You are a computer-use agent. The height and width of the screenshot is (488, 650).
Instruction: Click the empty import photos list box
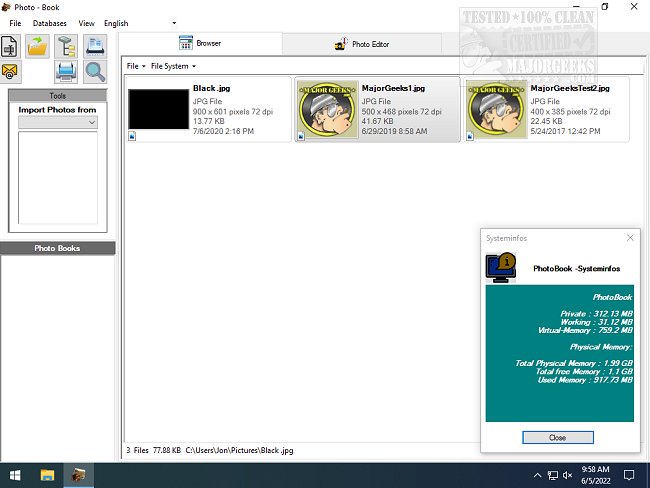coord(58,178)
